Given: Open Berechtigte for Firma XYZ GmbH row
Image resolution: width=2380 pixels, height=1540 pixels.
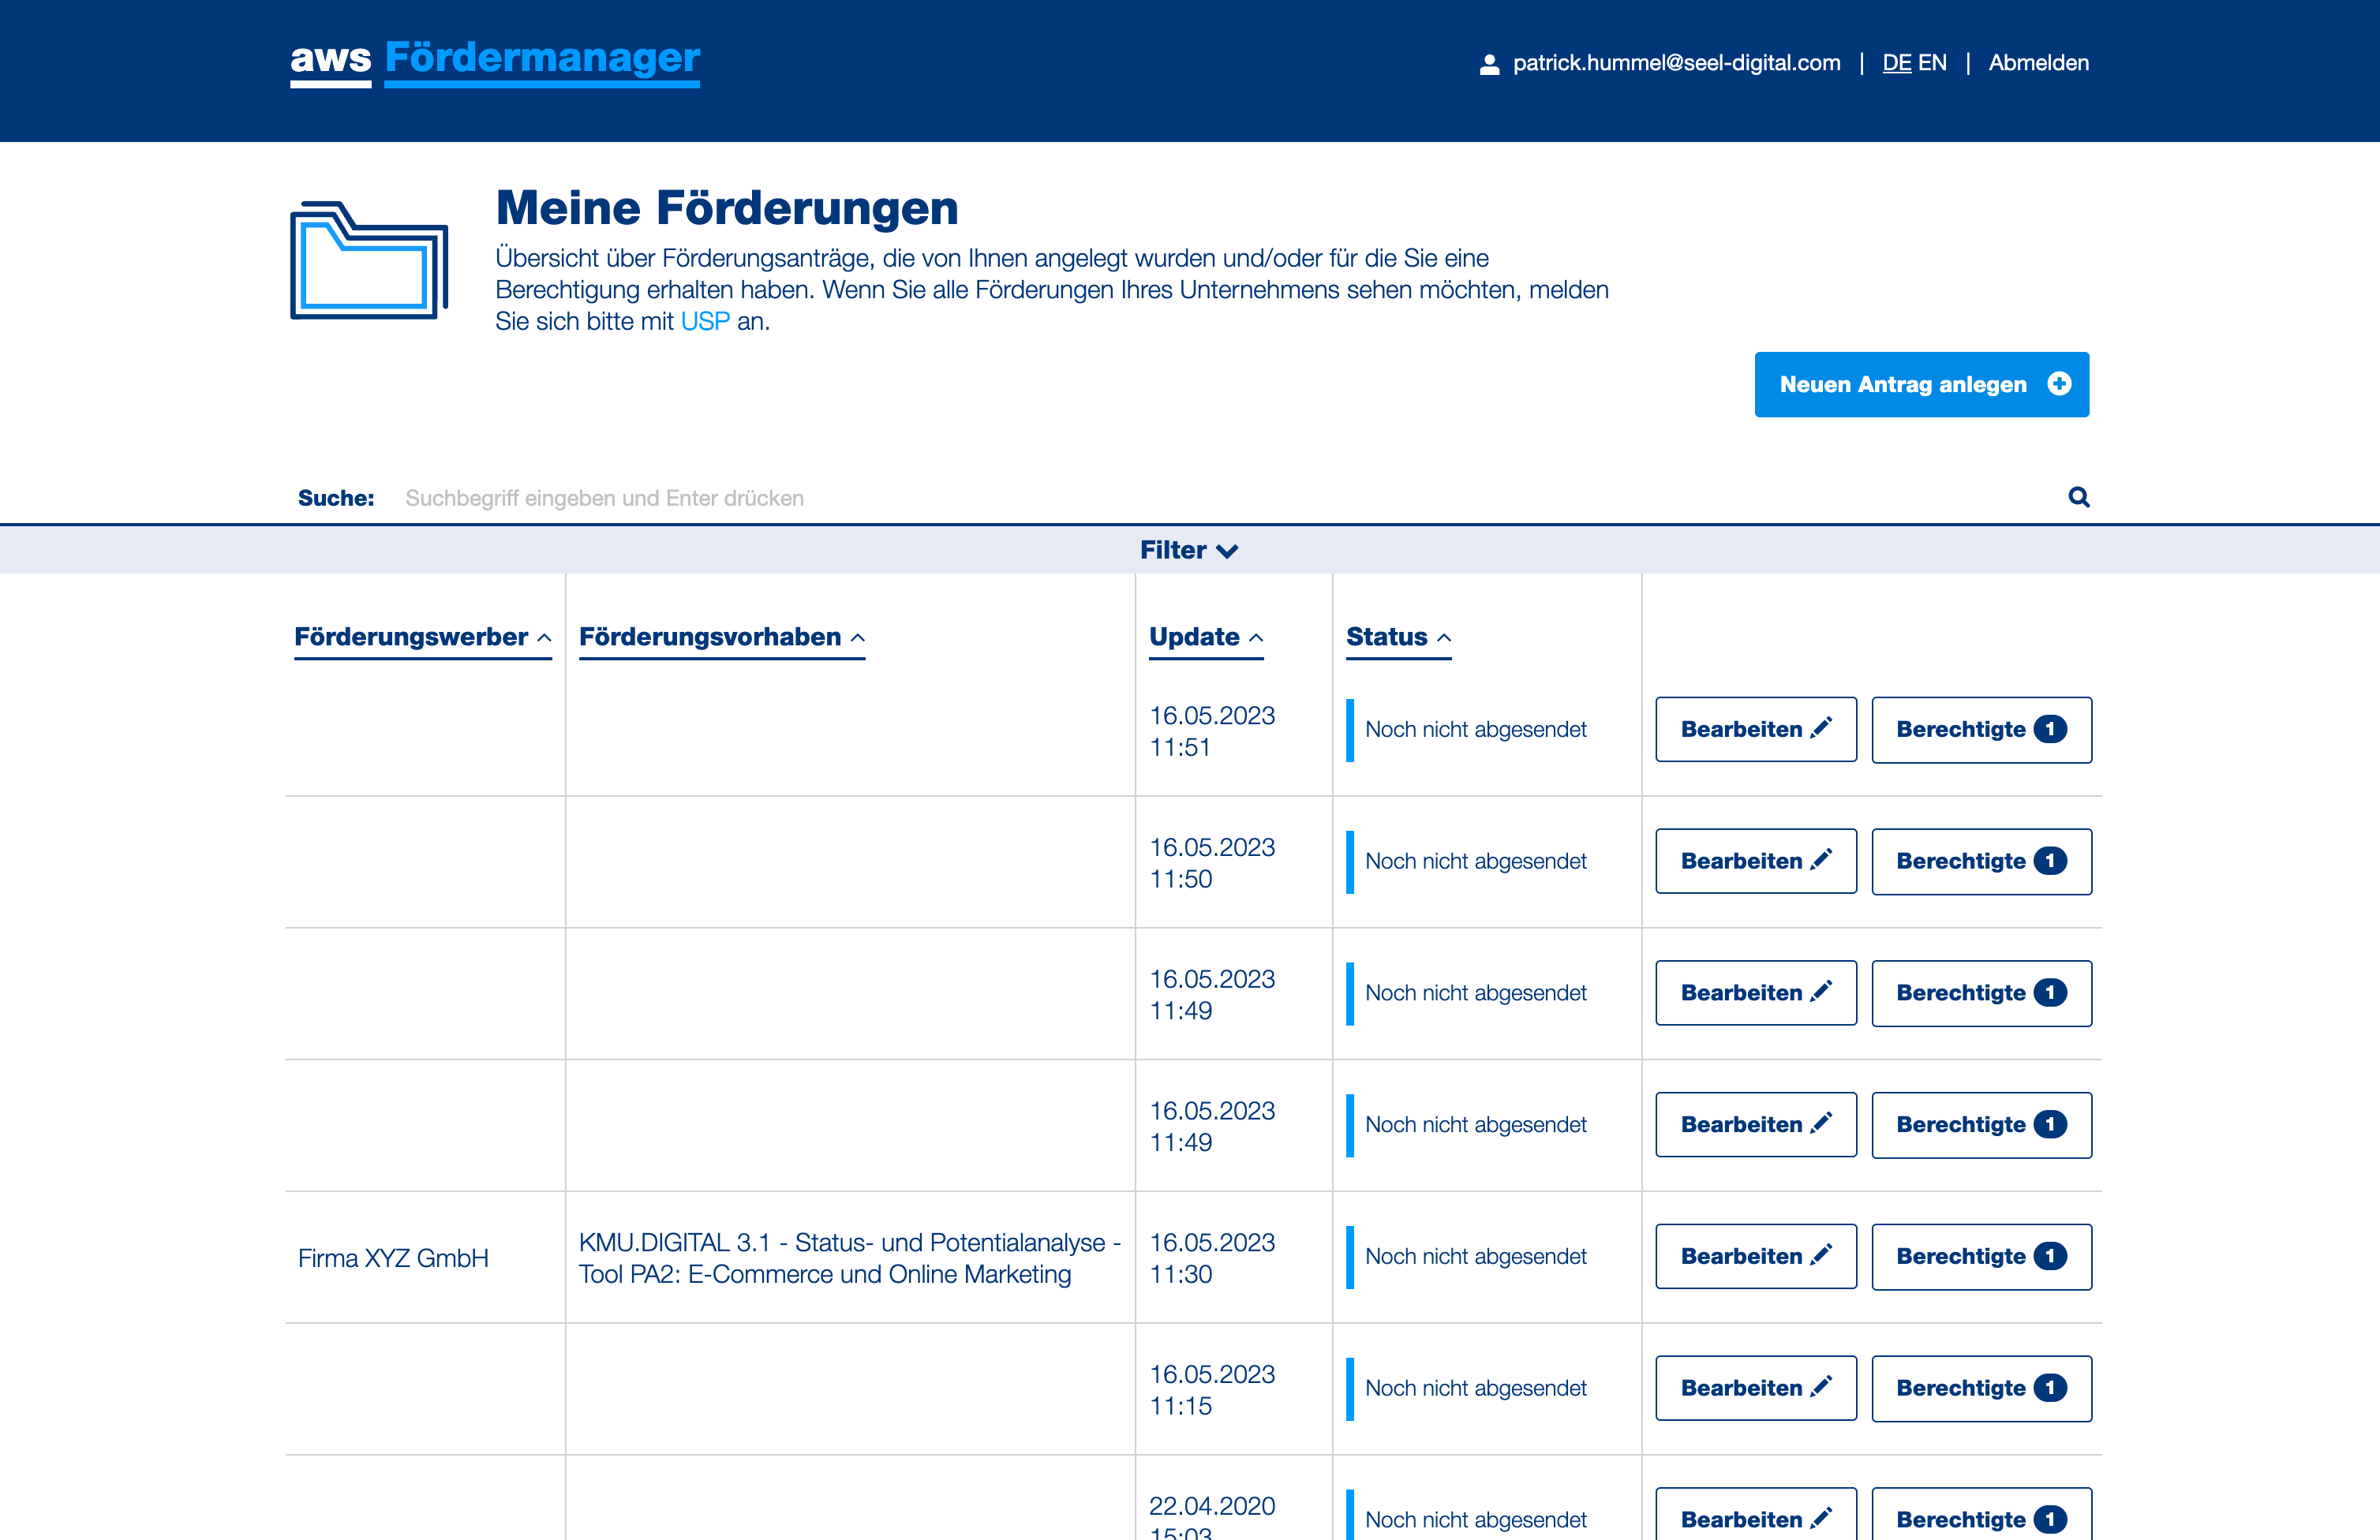Looking at the screenshot, I should [1981, 1257].
